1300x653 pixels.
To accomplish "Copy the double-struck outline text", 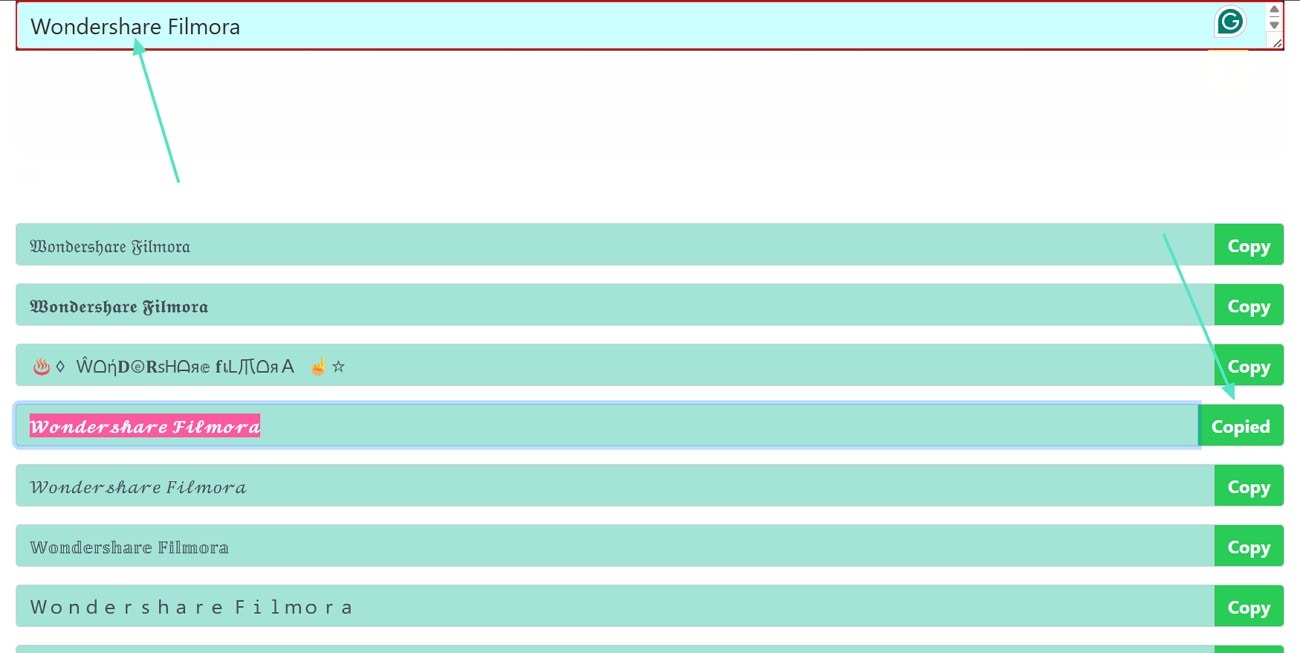I will (1249, 546).
